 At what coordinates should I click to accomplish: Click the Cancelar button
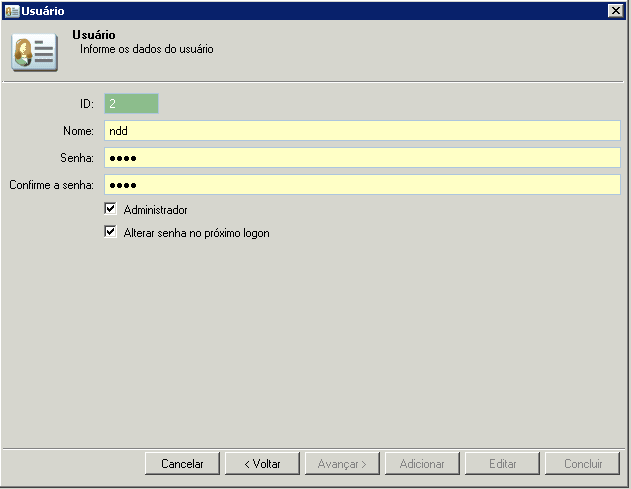182,464
